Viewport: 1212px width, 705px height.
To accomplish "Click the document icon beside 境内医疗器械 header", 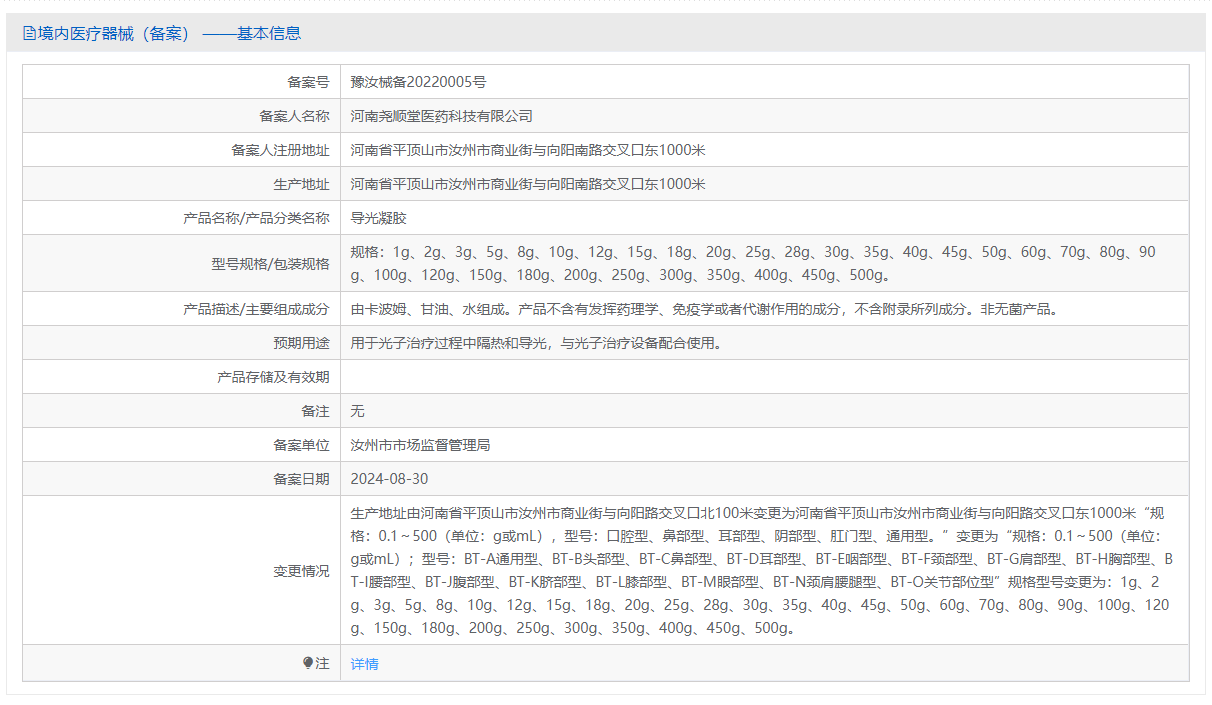I will (29, 33).
